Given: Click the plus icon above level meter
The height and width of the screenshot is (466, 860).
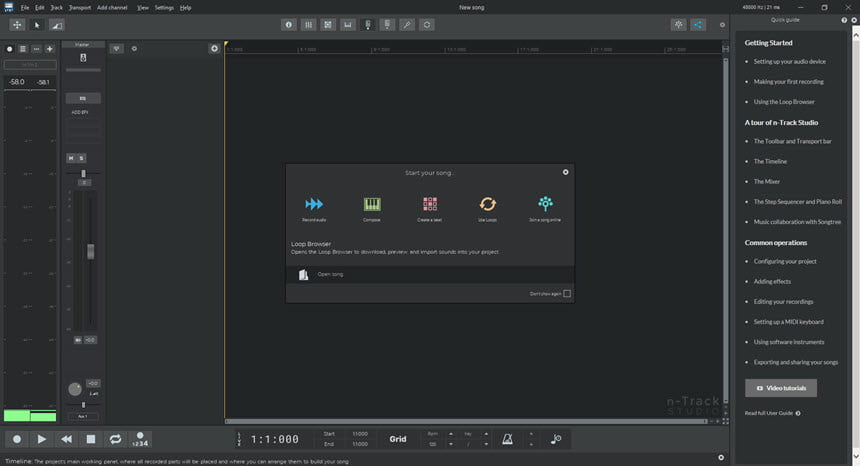Looking at the screenshot, I should pyautogui.click(x=49, y=49).
